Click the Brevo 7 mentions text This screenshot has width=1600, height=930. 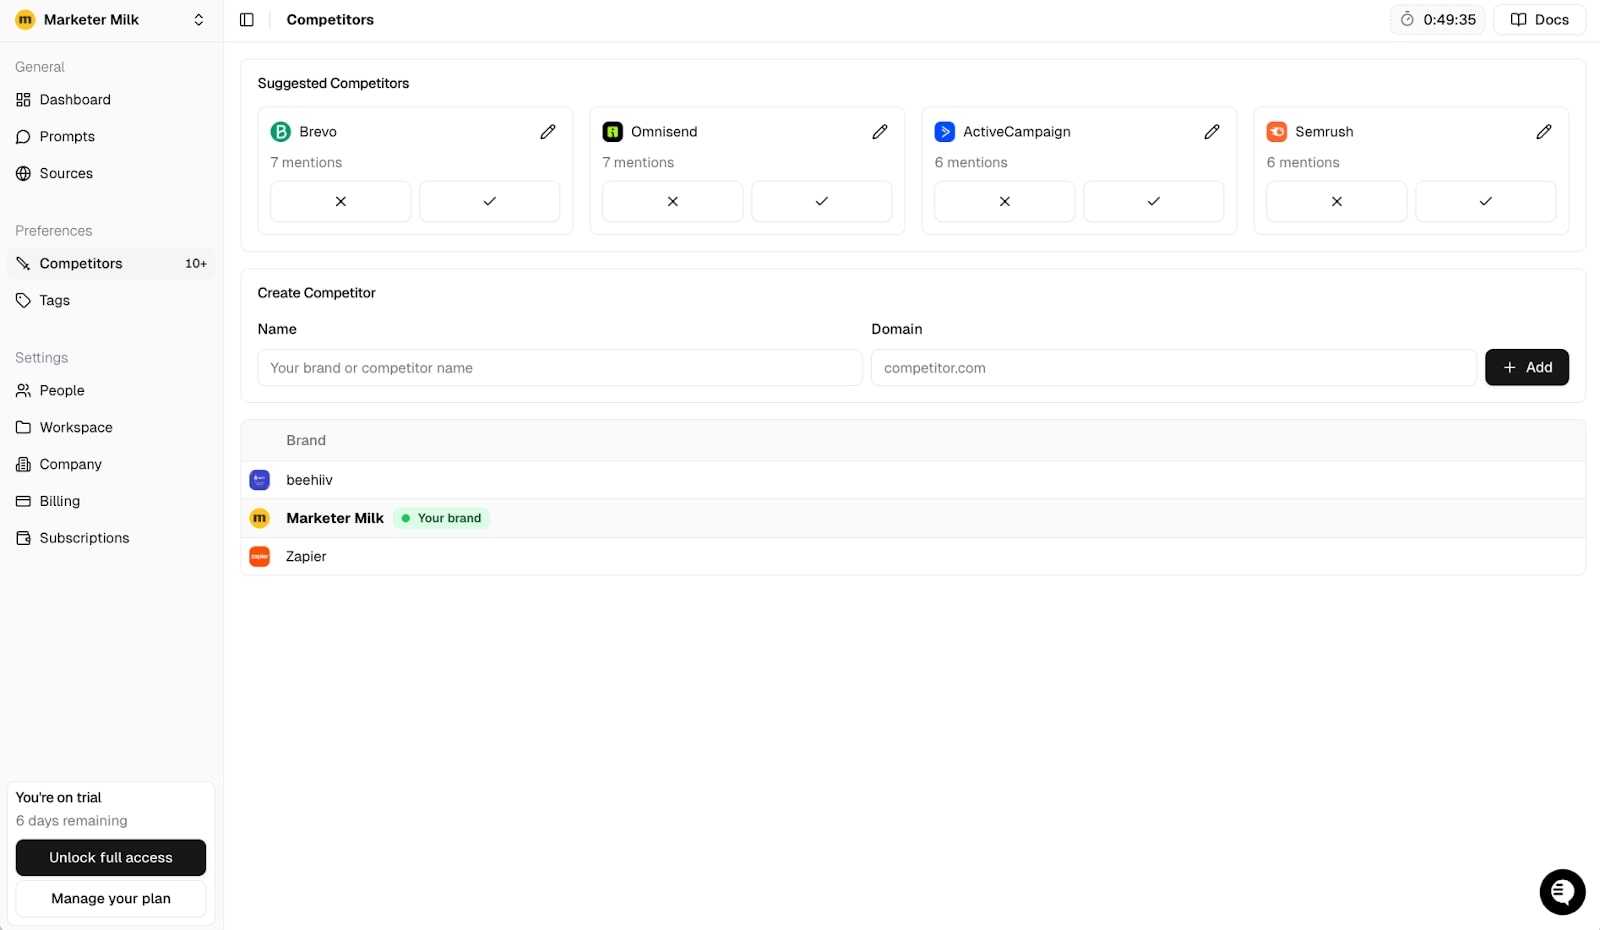pyautogui.click(x=306, y=163)
